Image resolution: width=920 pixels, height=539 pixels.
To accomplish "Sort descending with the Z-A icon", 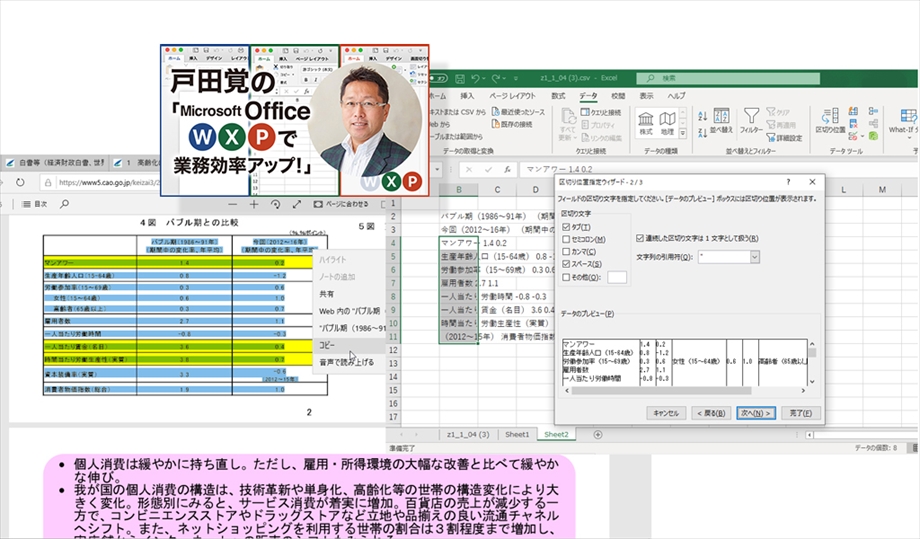I will point(703,133).
